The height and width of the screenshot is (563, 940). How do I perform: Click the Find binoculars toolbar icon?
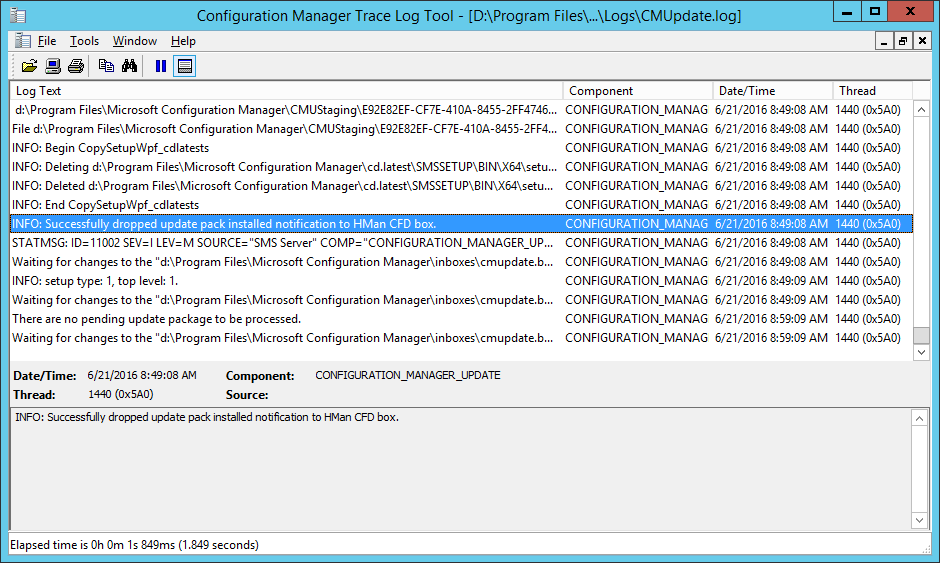[129, 66]
